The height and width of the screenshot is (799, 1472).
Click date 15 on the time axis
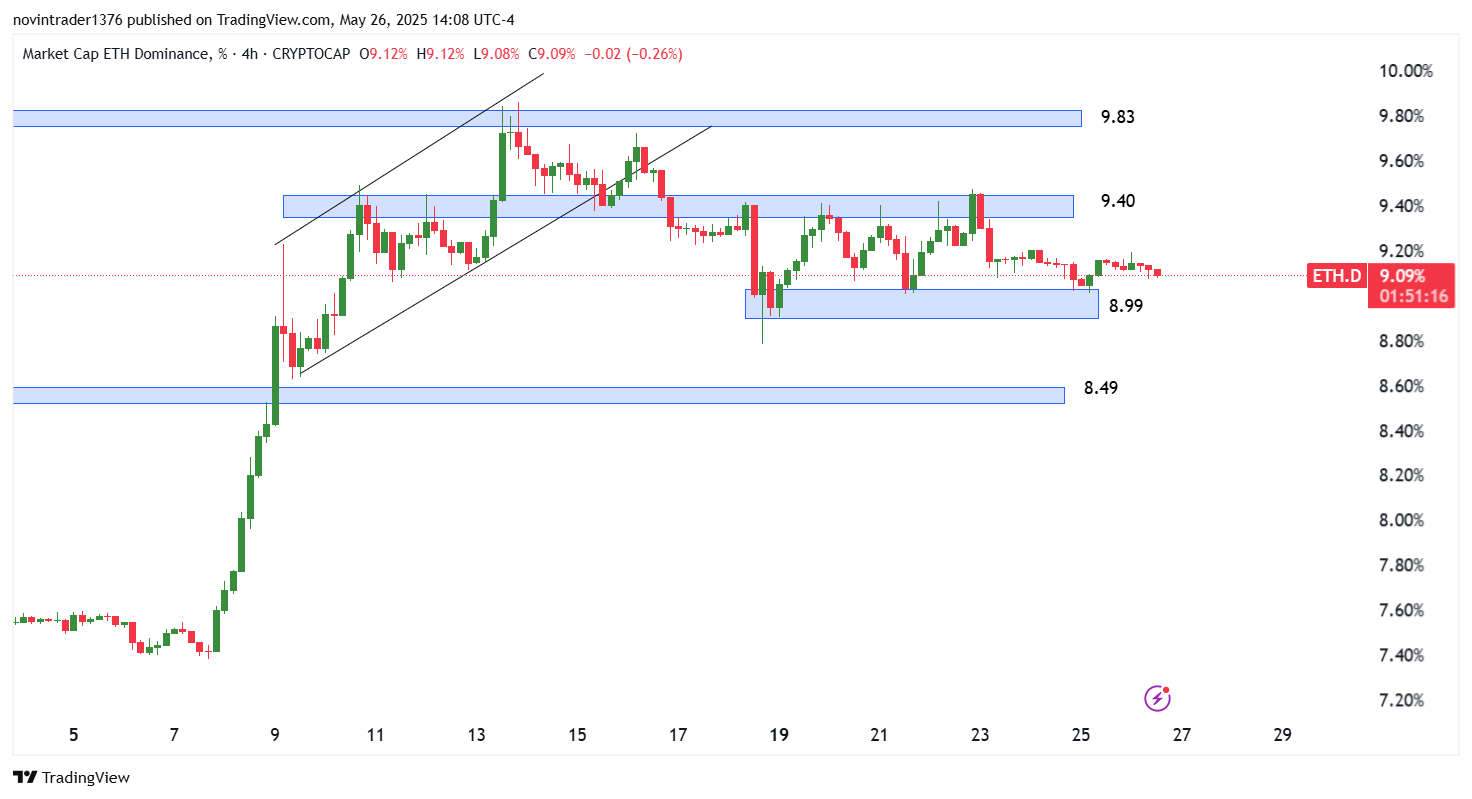pos(577,735)
